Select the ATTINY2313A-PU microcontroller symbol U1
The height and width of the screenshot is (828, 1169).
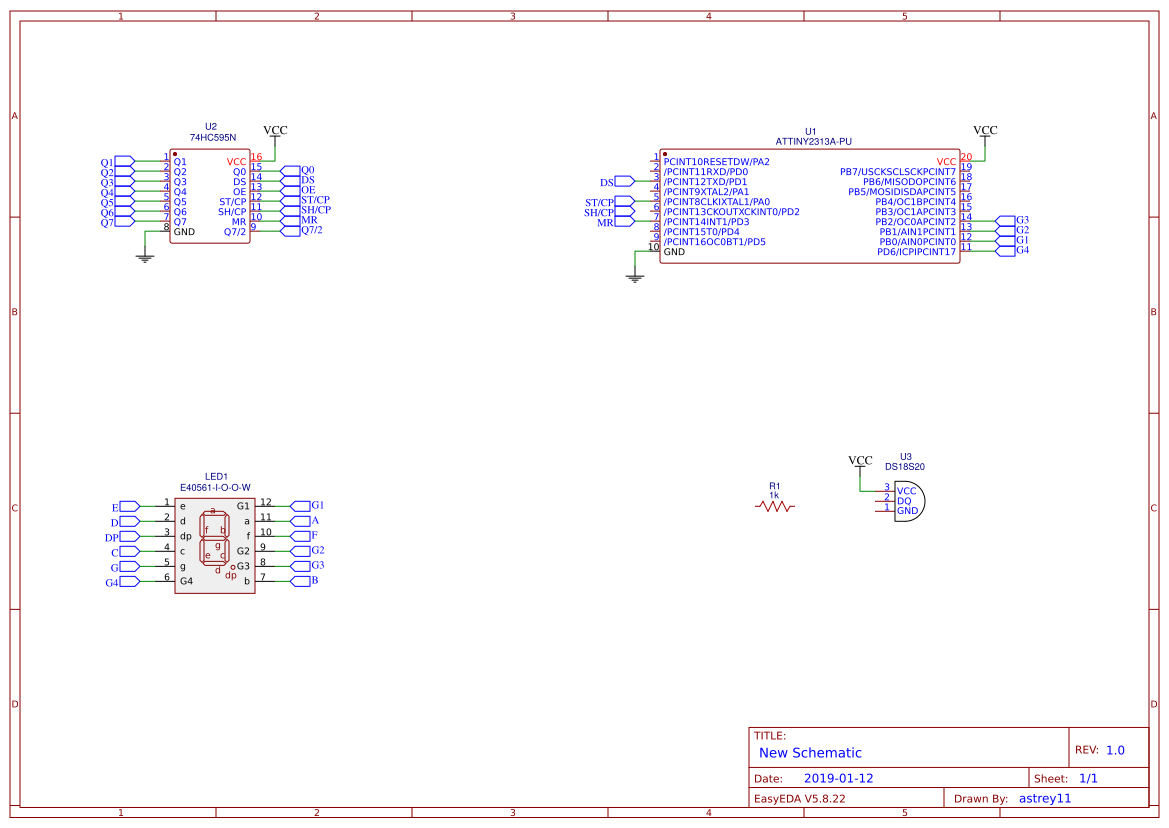coord(810,200)
